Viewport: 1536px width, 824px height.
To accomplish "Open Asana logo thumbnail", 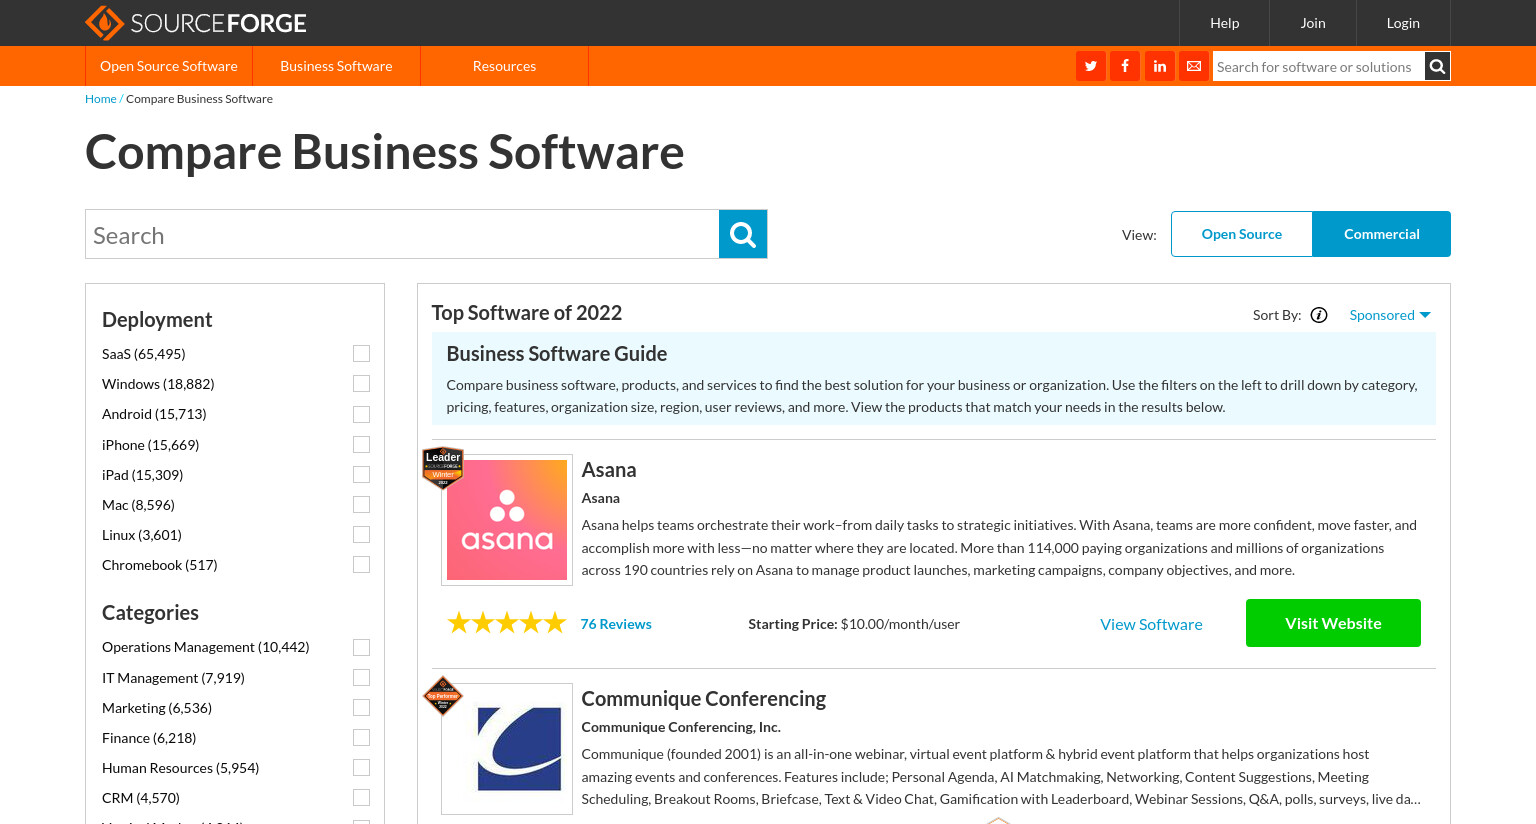I will point(507,520).
